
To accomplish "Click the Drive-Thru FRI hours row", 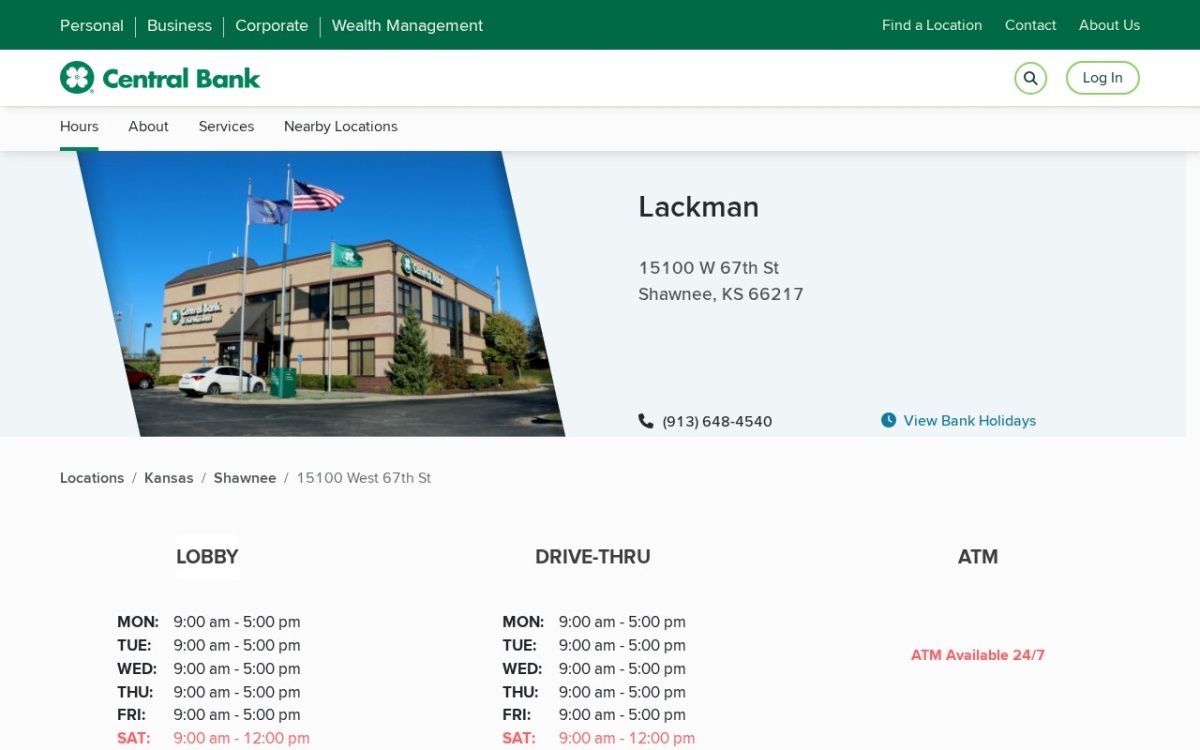I will (x=594, y=715).
